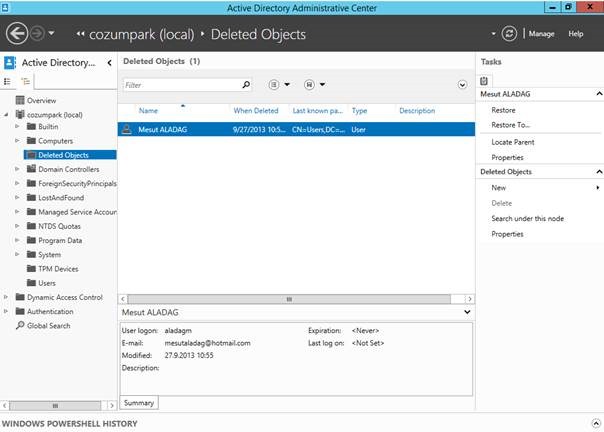
Task: Collapse the Deleted Objects tasks section
Action: (599, 171)
